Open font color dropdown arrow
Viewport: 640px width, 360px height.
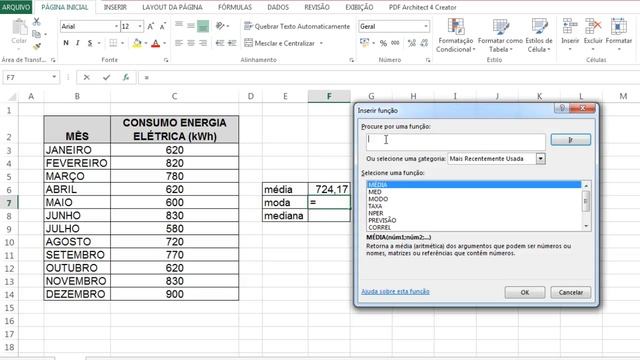(x=164, y=43)
